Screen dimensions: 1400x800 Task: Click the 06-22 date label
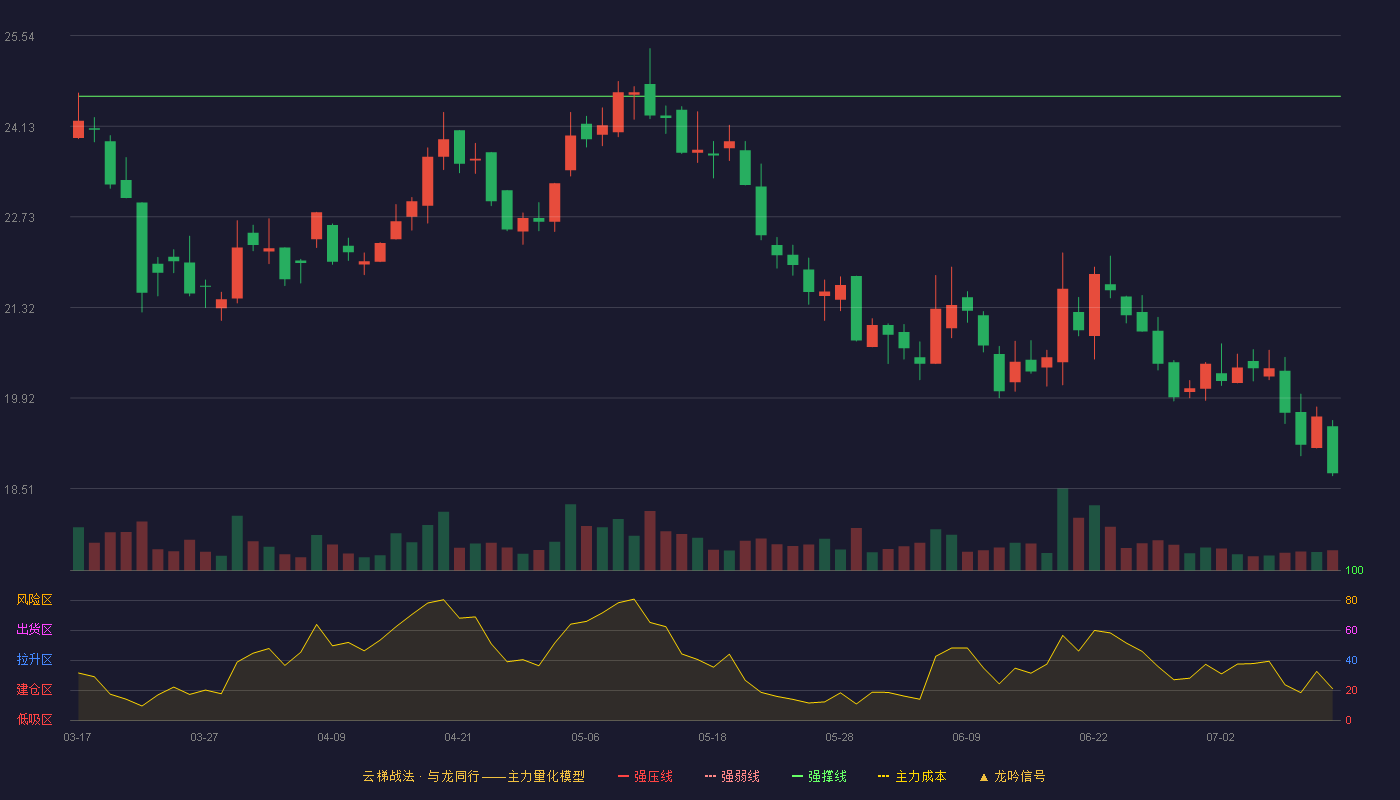pos(1093,737)
